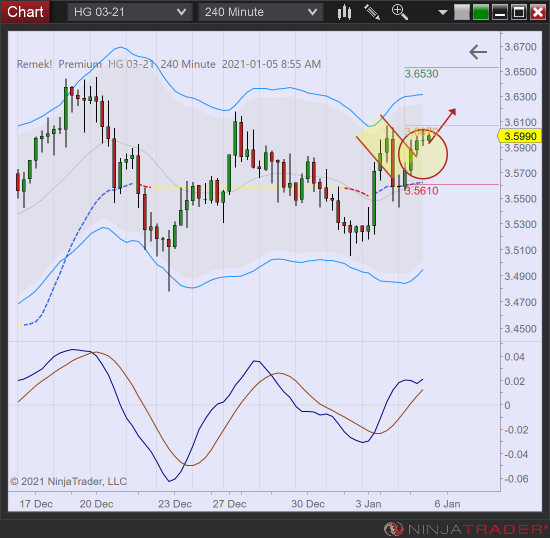Open the HG 03-21 instrument dropdown
550x538 pixels.
[x=129, y=12]
